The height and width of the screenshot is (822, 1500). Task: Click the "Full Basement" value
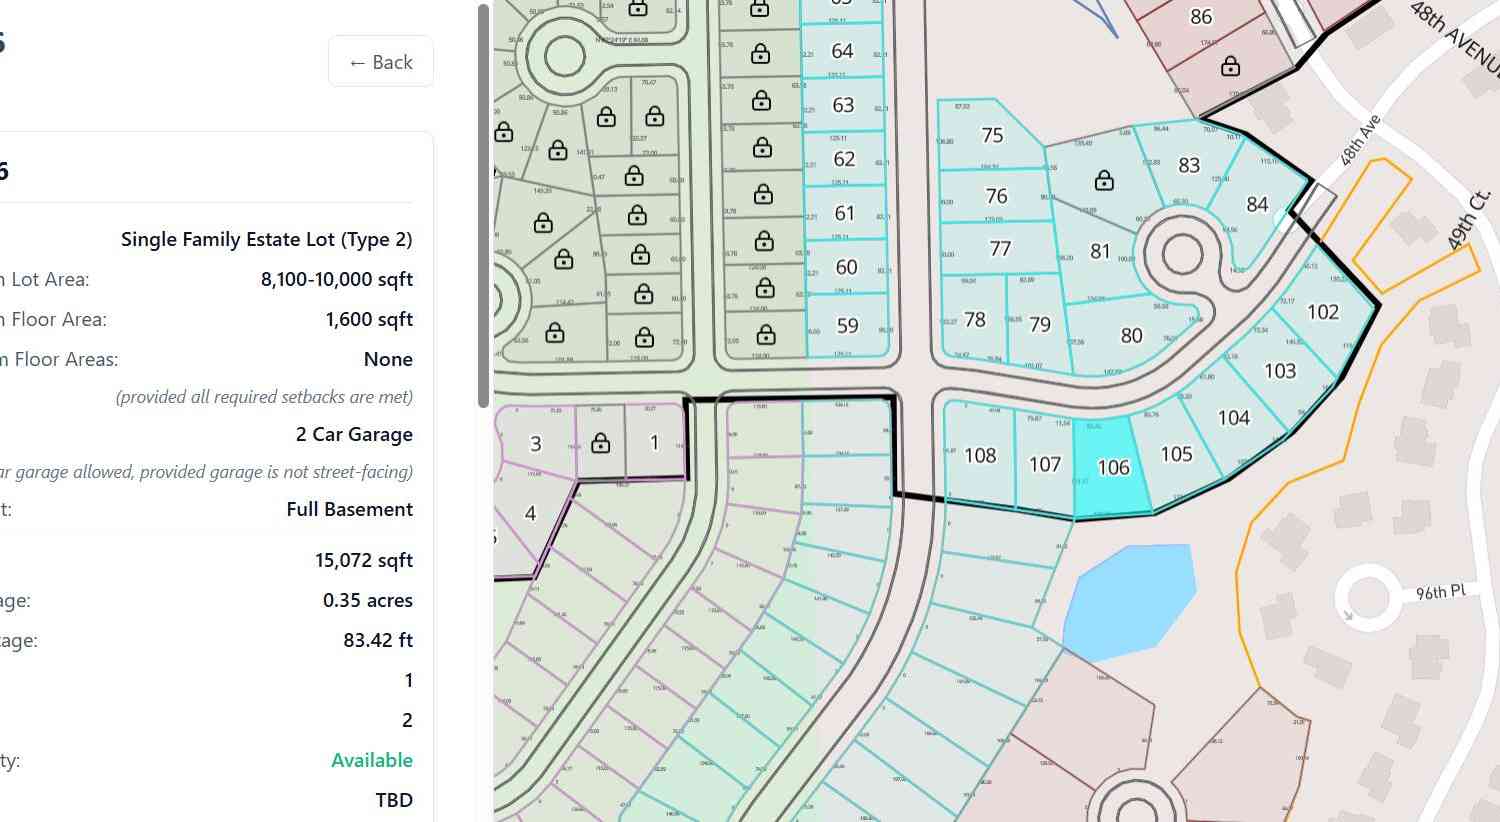tap(349, 509)
